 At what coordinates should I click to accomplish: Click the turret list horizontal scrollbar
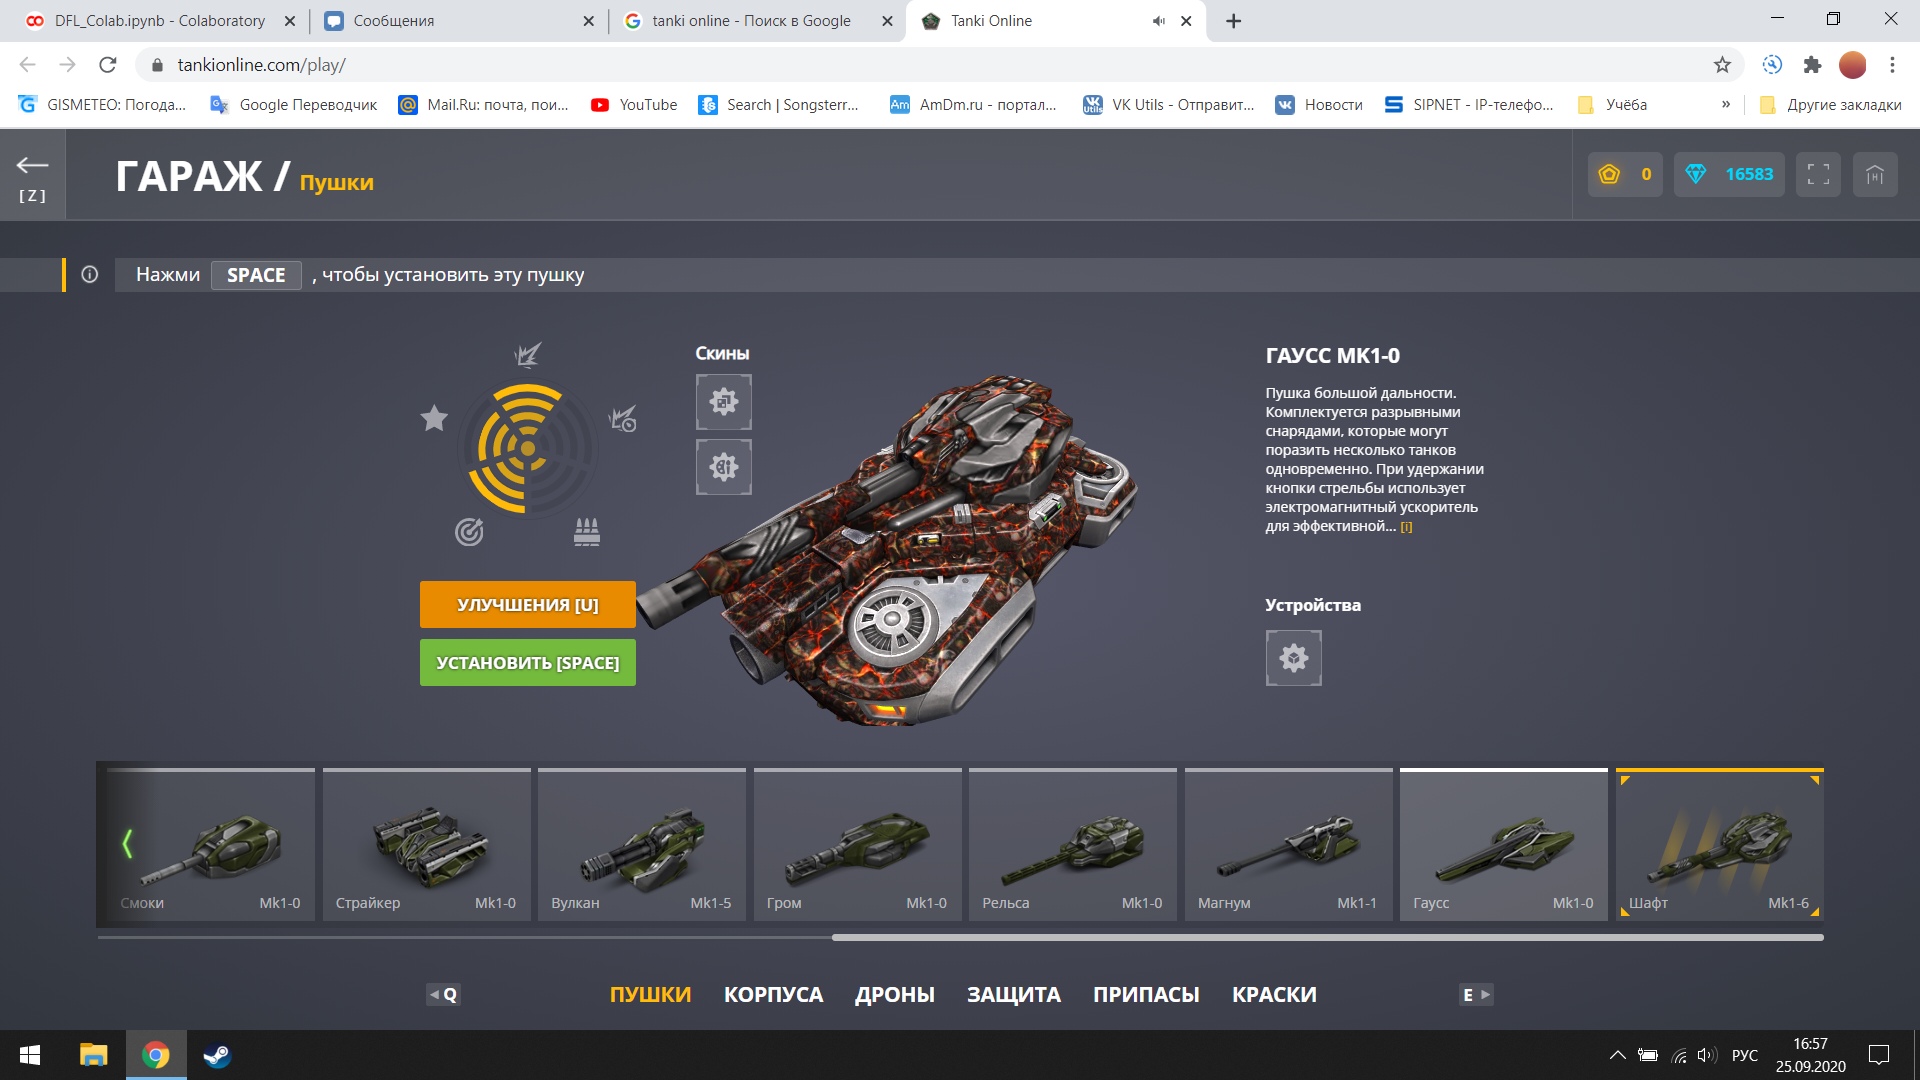coord(1327,937)
